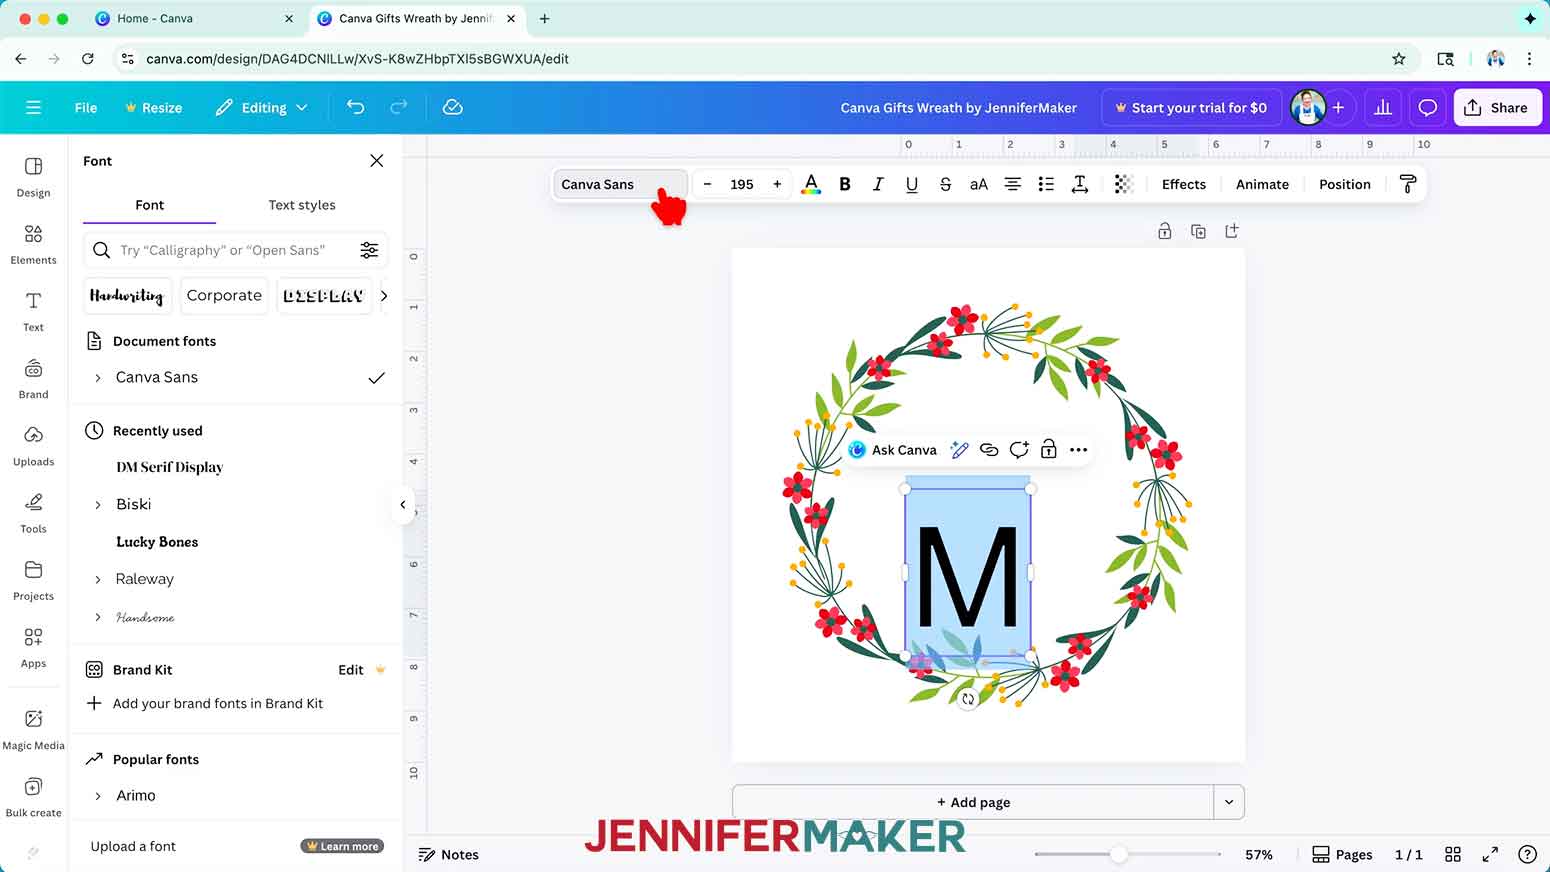Open the Apps sidebar section
1550x872 pixels.
tap(33, 647)
